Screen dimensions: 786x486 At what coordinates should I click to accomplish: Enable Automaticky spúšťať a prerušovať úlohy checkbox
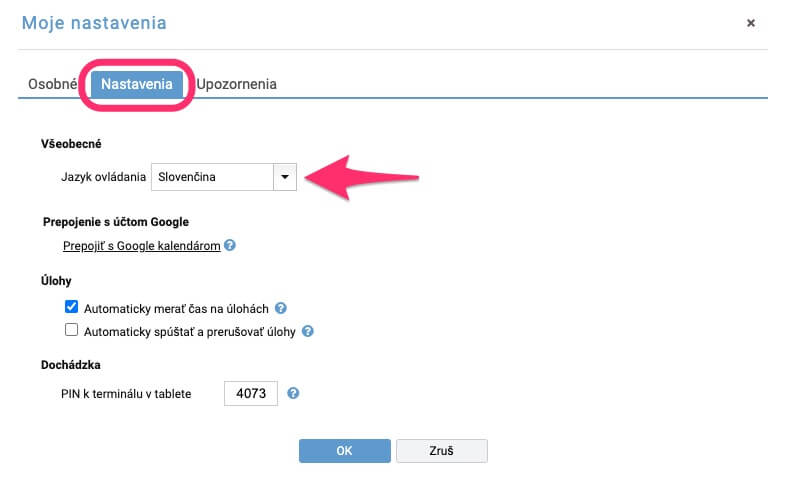[72, 330]
